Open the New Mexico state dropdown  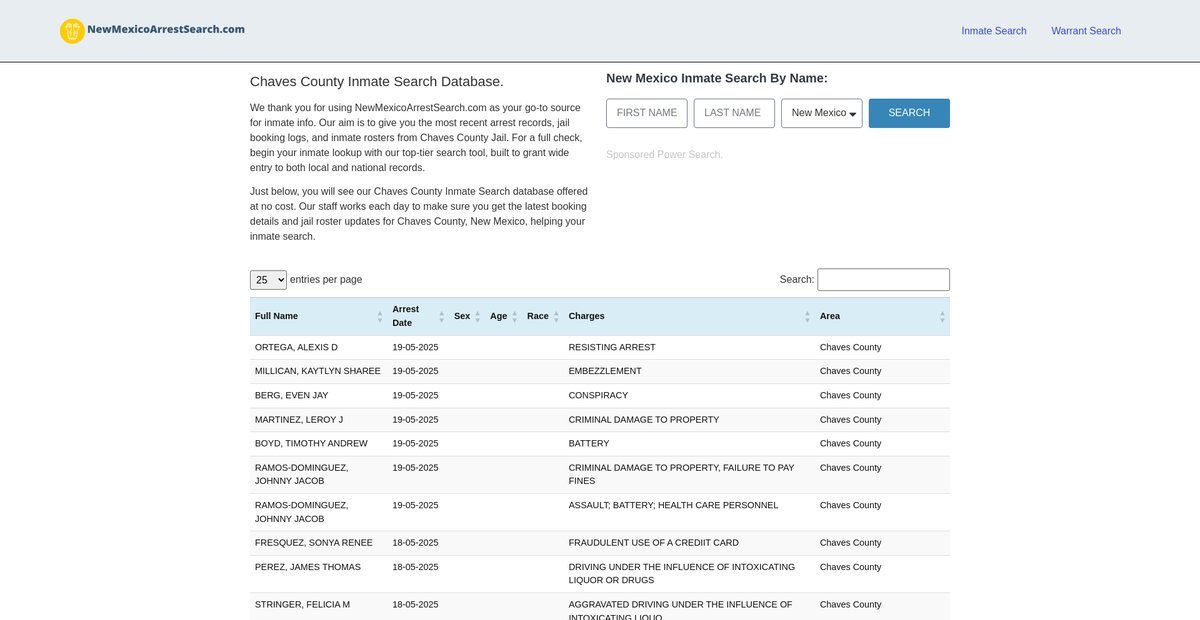coord(821,113)
